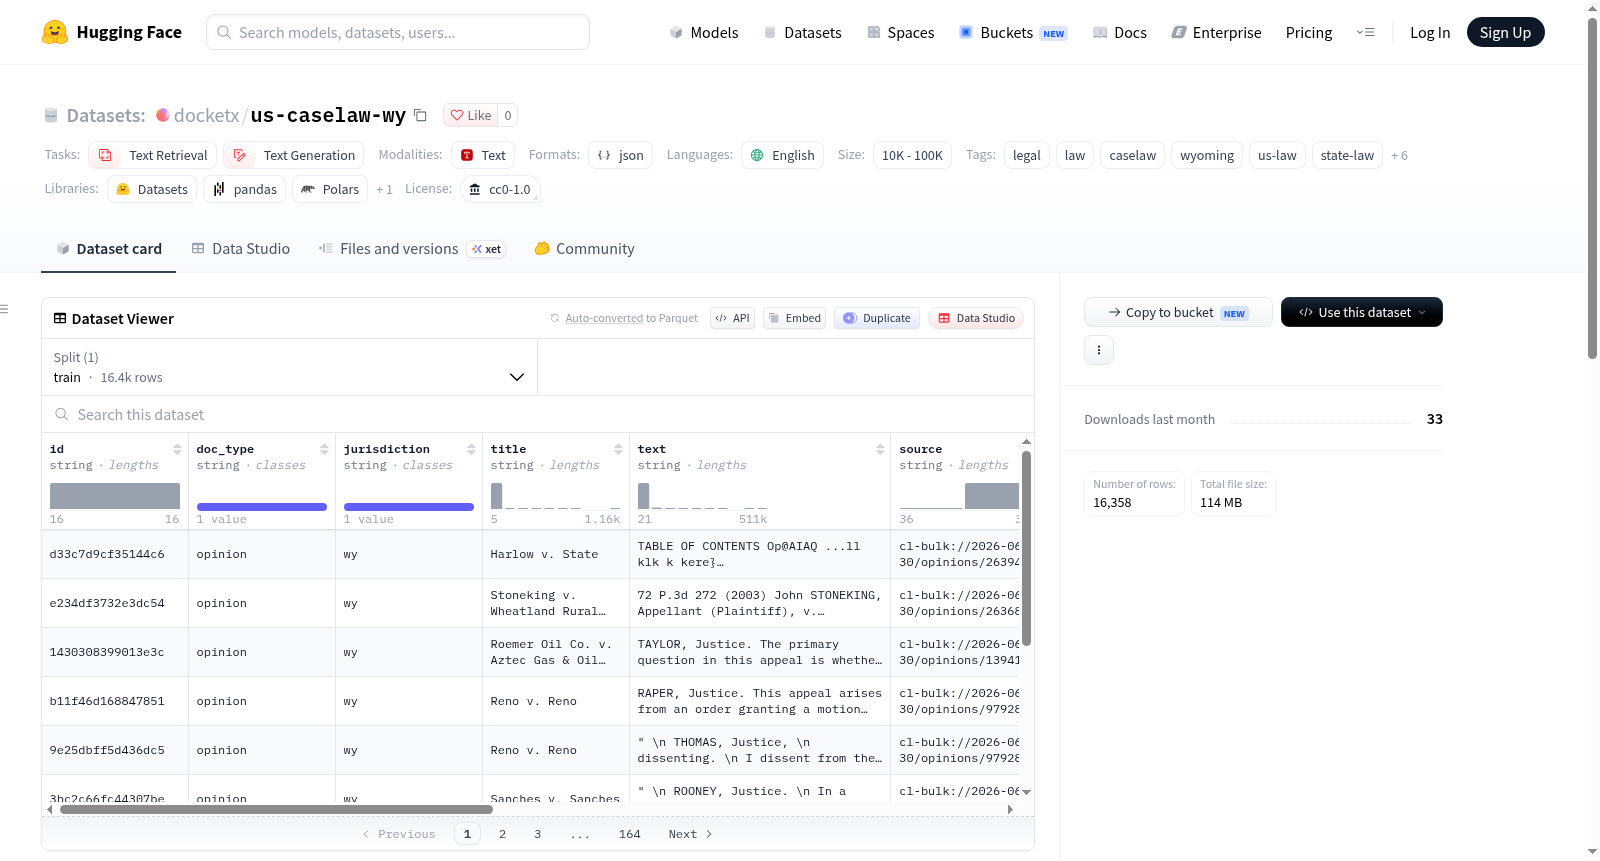This screenshot has width=1600, height=861.
Task: Open the Docs navigation link
Action: click(x=1120, y=32)
